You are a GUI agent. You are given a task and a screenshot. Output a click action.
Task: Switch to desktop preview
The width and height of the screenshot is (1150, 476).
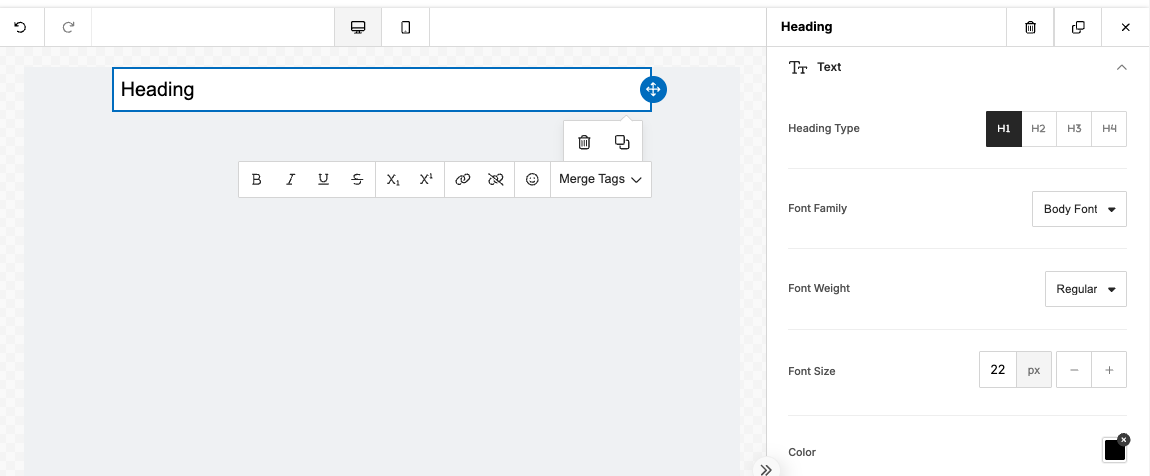(358, 27)
